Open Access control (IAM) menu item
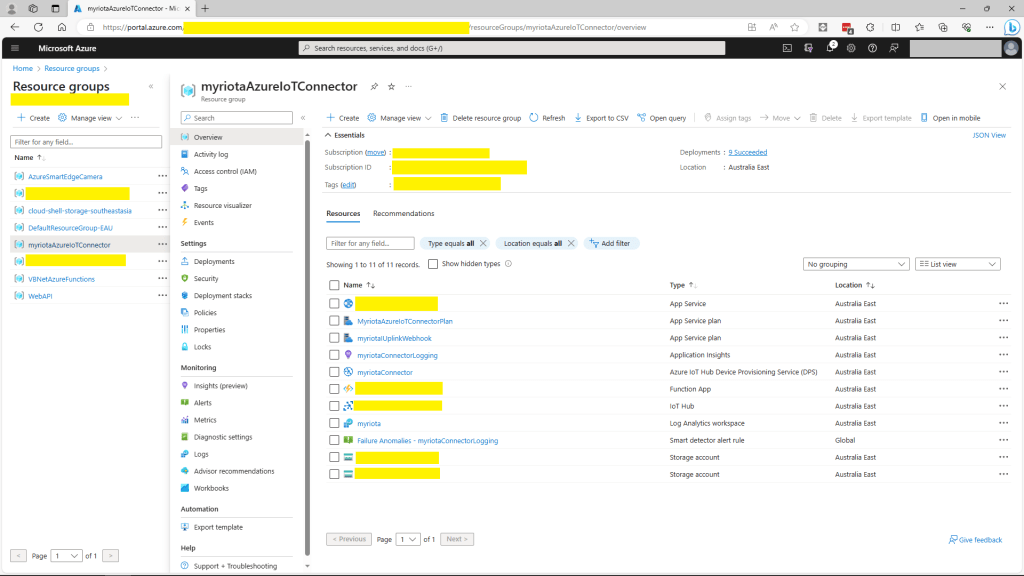Screen dimensions: 1024x576 coord(225,171)
